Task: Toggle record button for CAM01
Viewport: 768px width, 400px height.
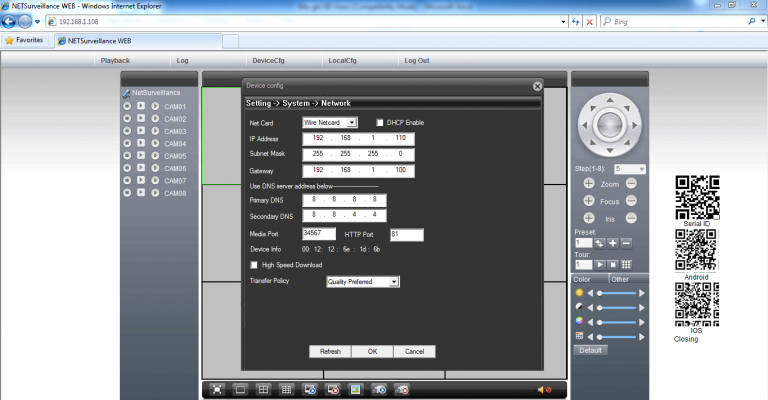Action: (x=127, y=107)
